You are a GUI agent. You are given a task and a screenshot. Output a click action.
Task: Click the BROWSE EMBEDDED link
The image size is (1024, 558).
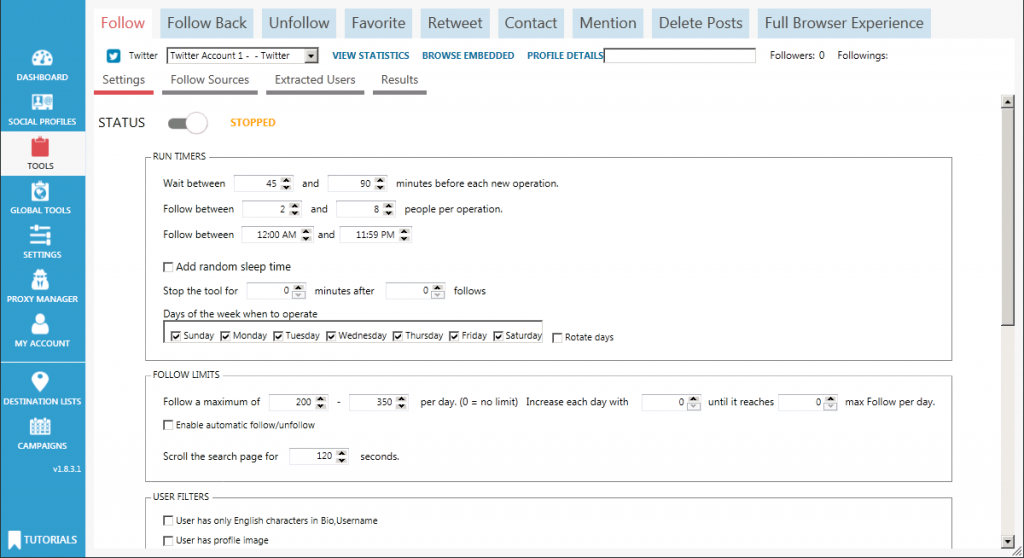[x=468, y=56]
